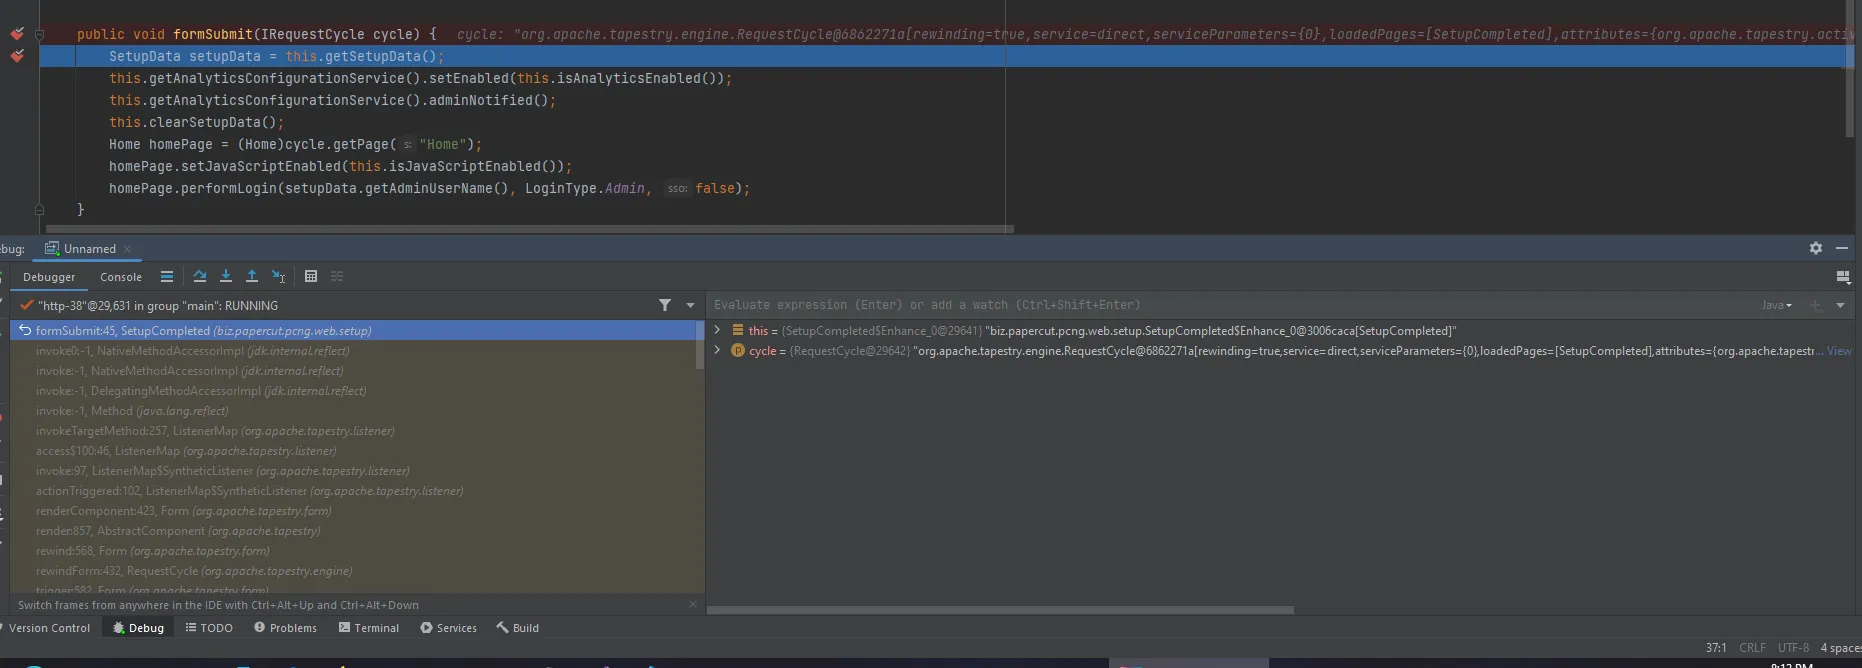This screenshot has width=1862, height=668.
Task: Open the Debug tool window button
Action: click(138, 628)
